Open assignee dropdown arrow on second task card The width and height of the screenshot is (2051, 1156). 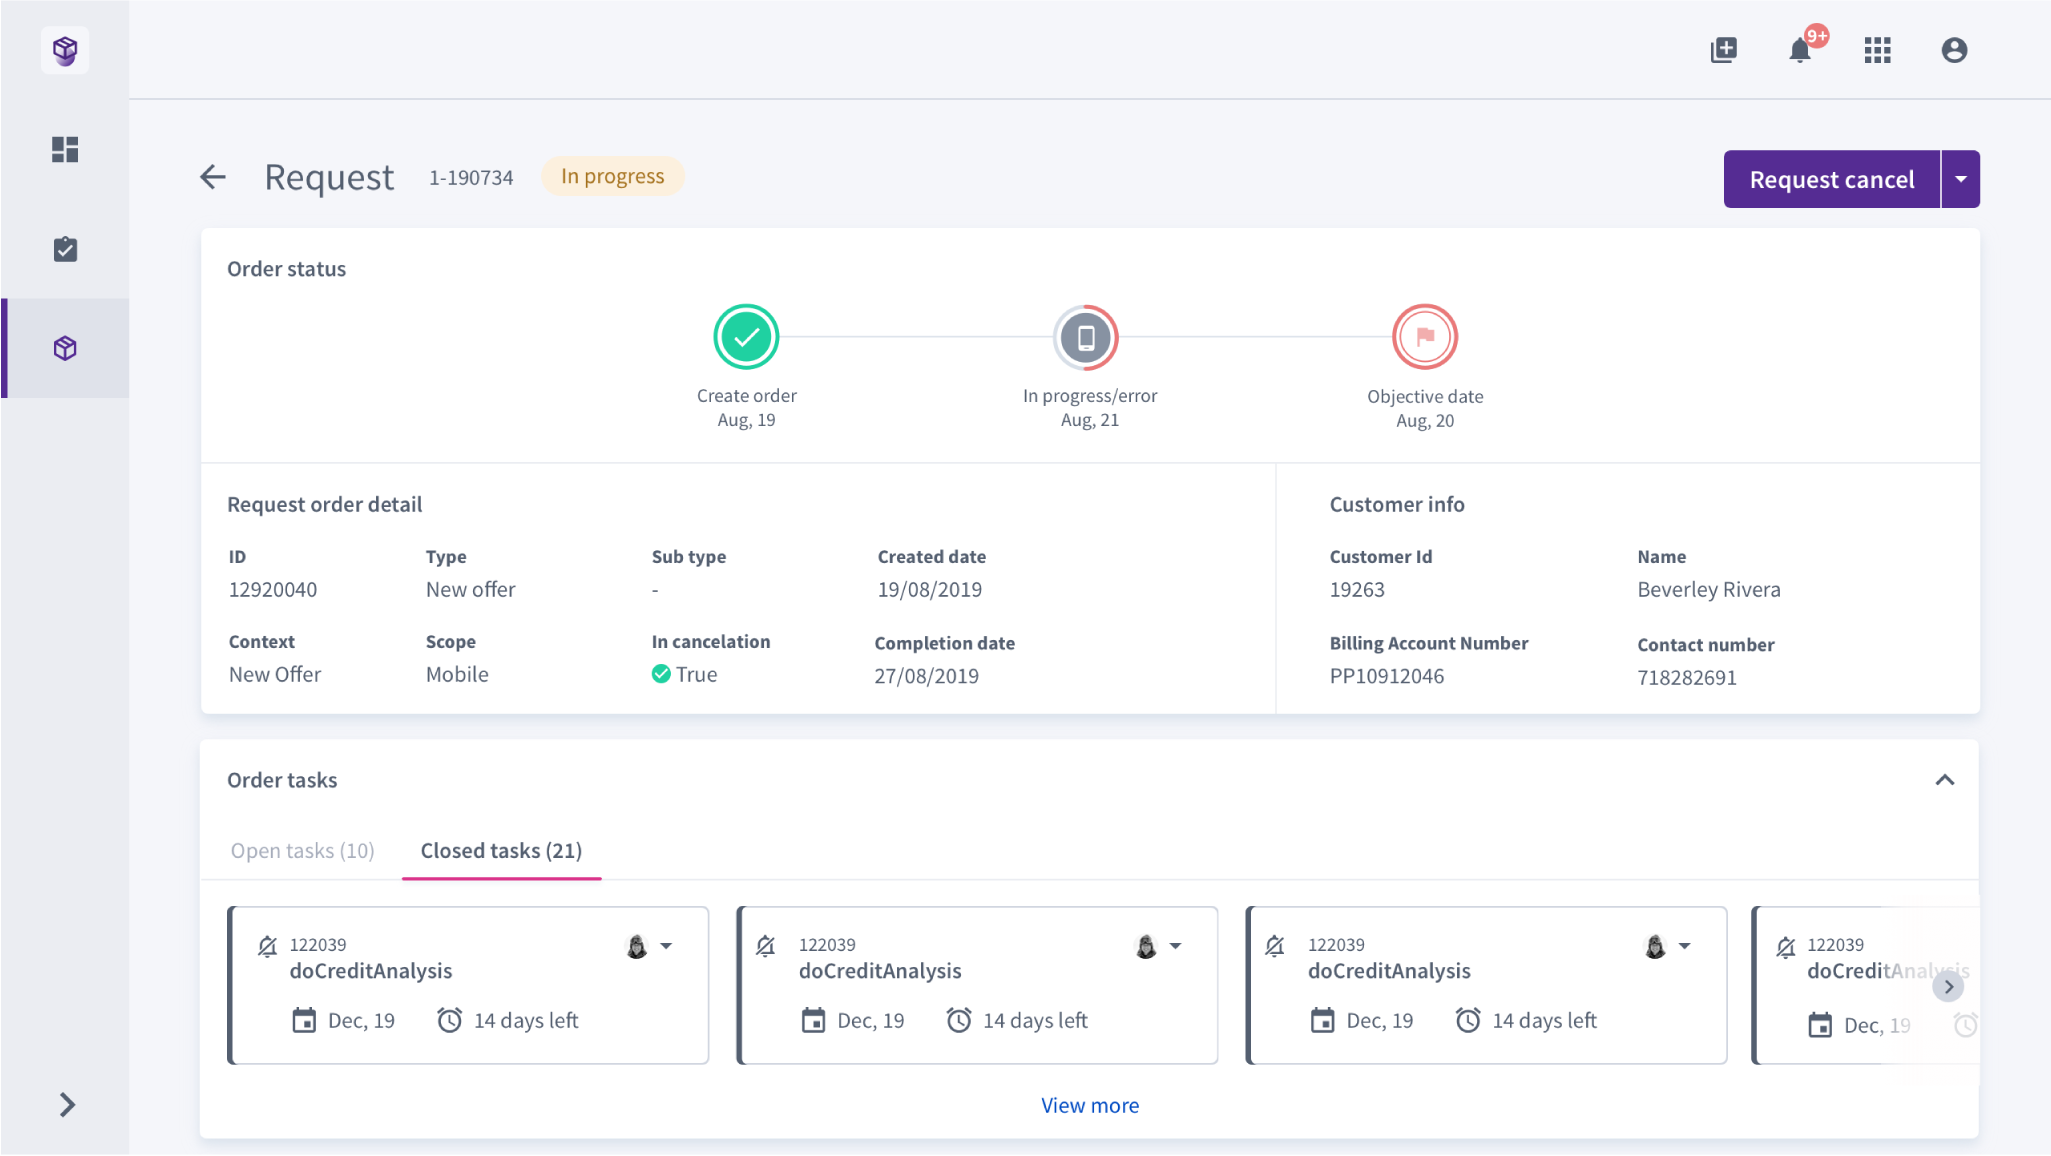(1175, 946)
